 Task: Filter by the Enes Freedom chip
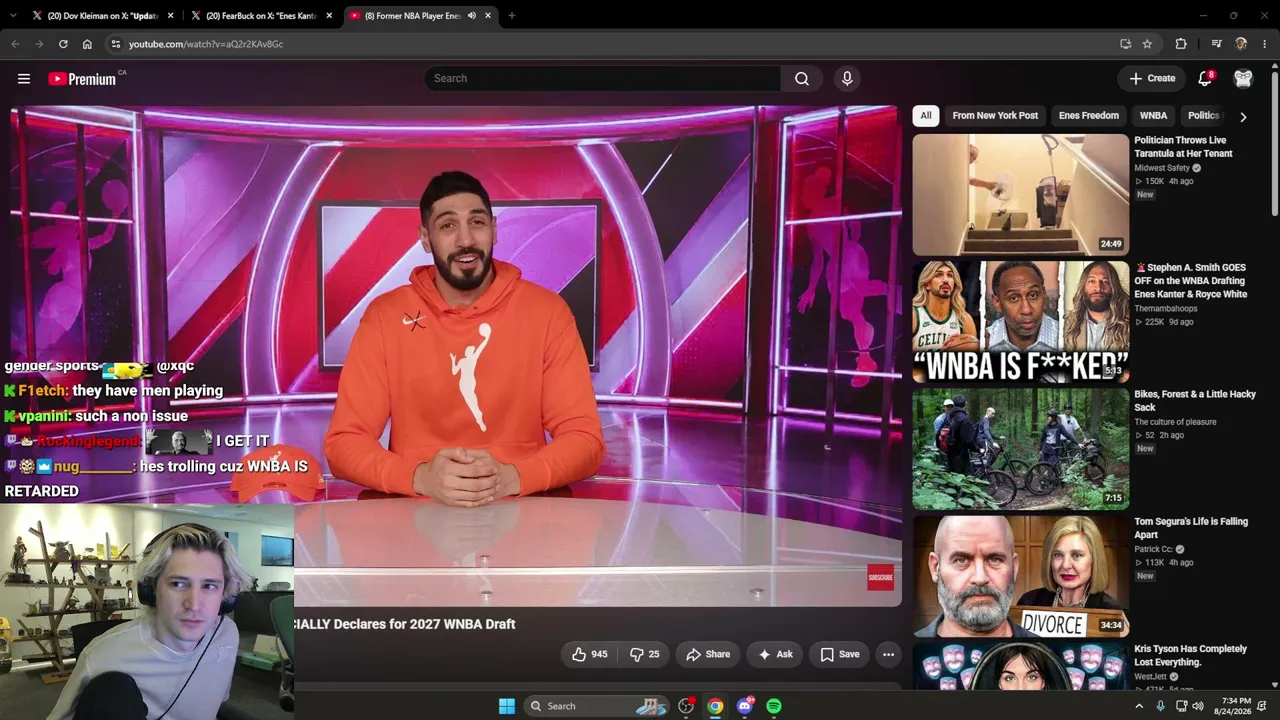1089,116
